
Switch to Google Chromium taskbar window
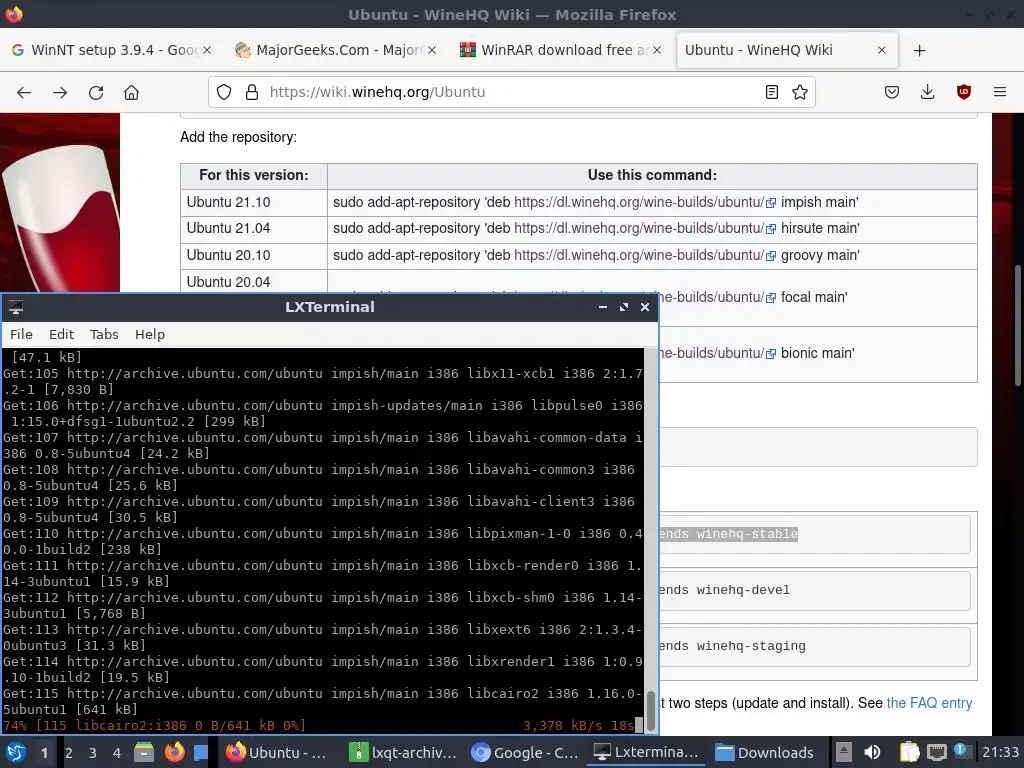pos(525,752)
